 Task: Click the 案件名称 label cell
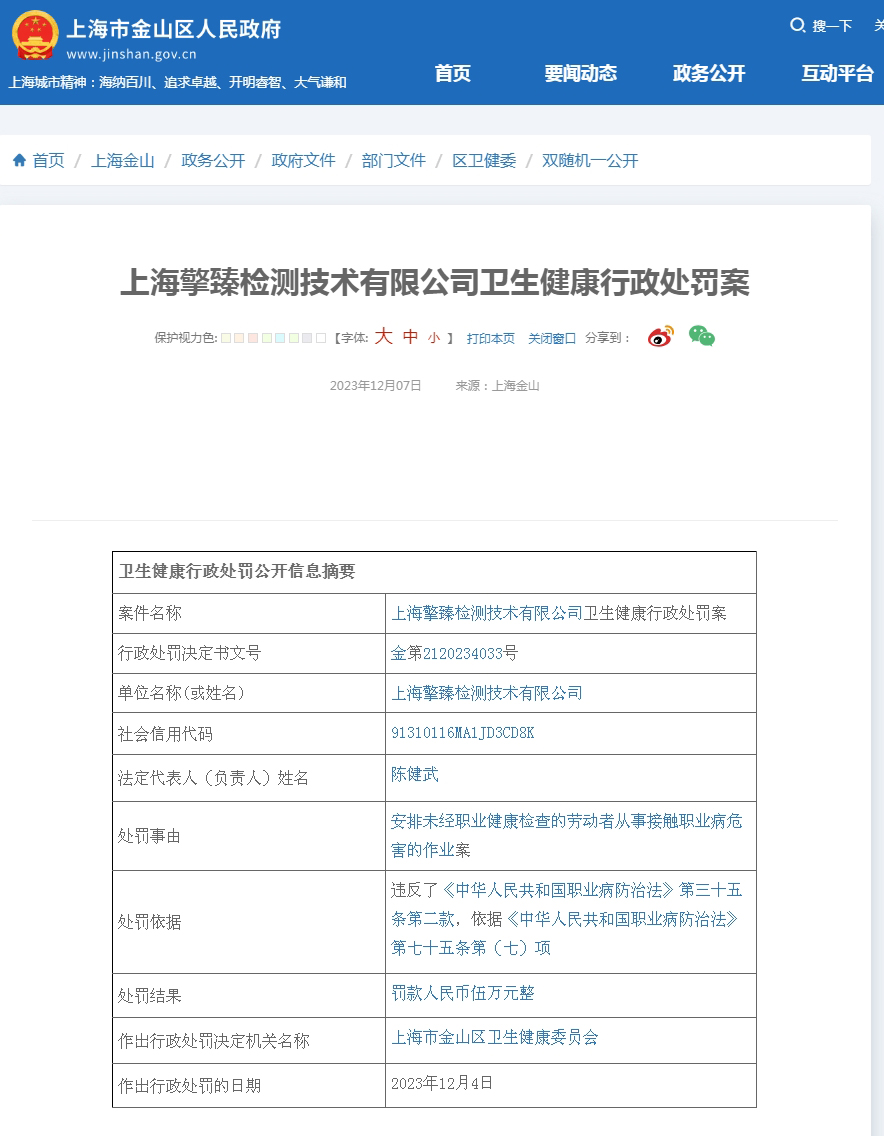coord(249,614)
